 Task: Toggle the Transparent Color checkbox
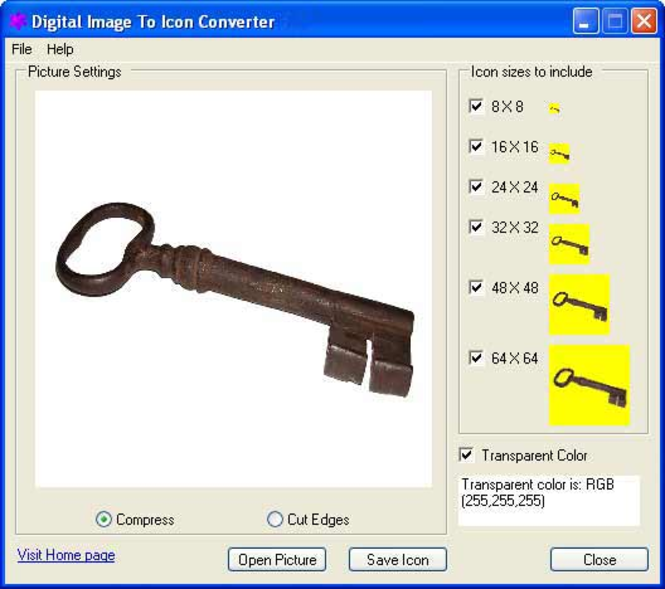pyautogui.click(x=466, y=455)
